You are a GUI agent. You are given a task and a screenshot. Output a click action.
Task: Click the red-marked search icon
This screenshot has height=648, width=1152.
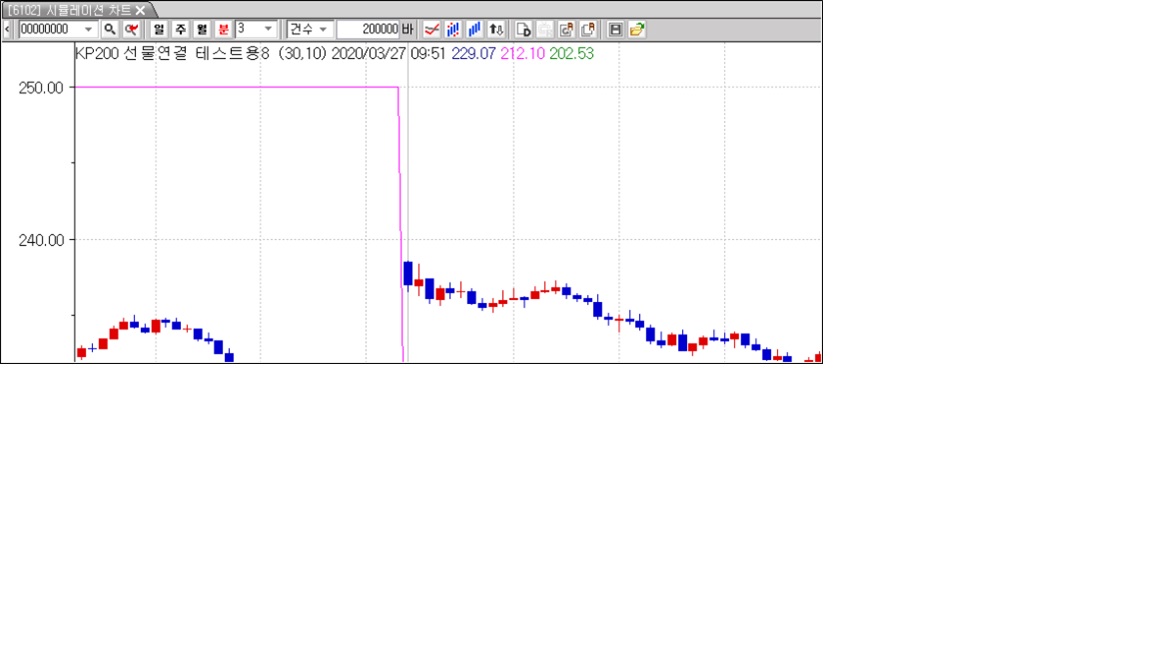[131, 29]
